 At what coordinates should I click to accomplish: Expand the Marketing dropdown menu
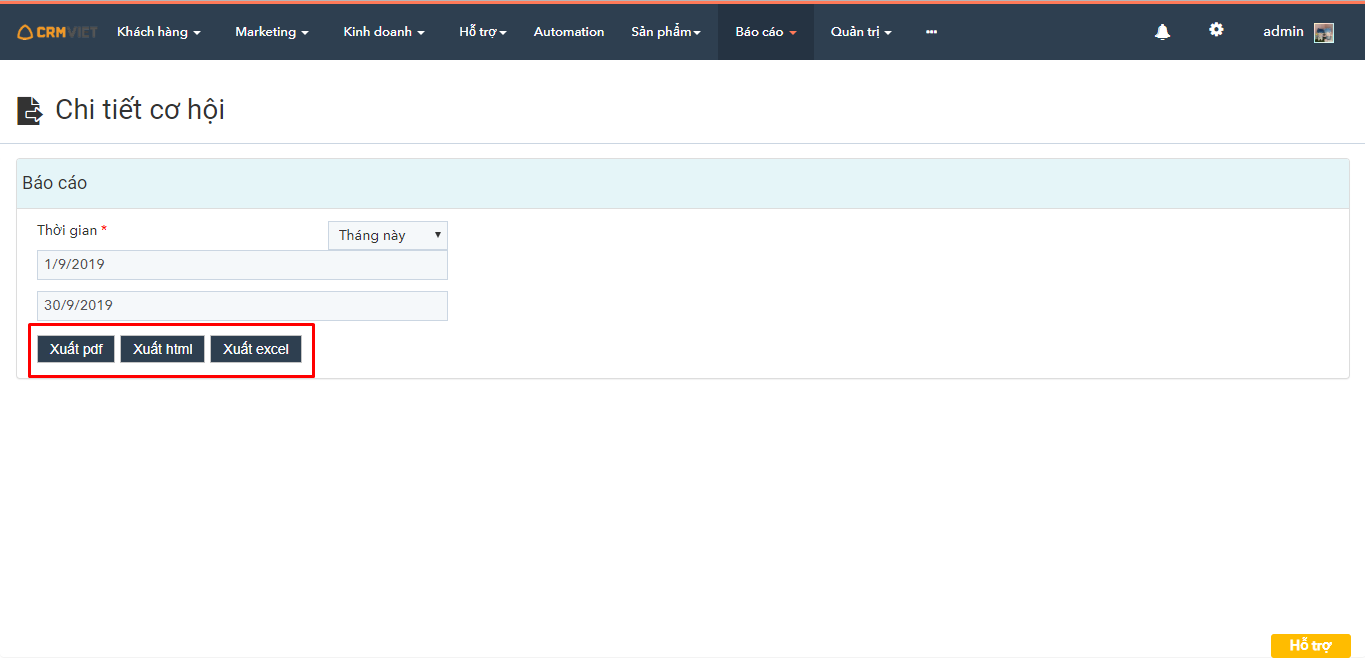271,32
